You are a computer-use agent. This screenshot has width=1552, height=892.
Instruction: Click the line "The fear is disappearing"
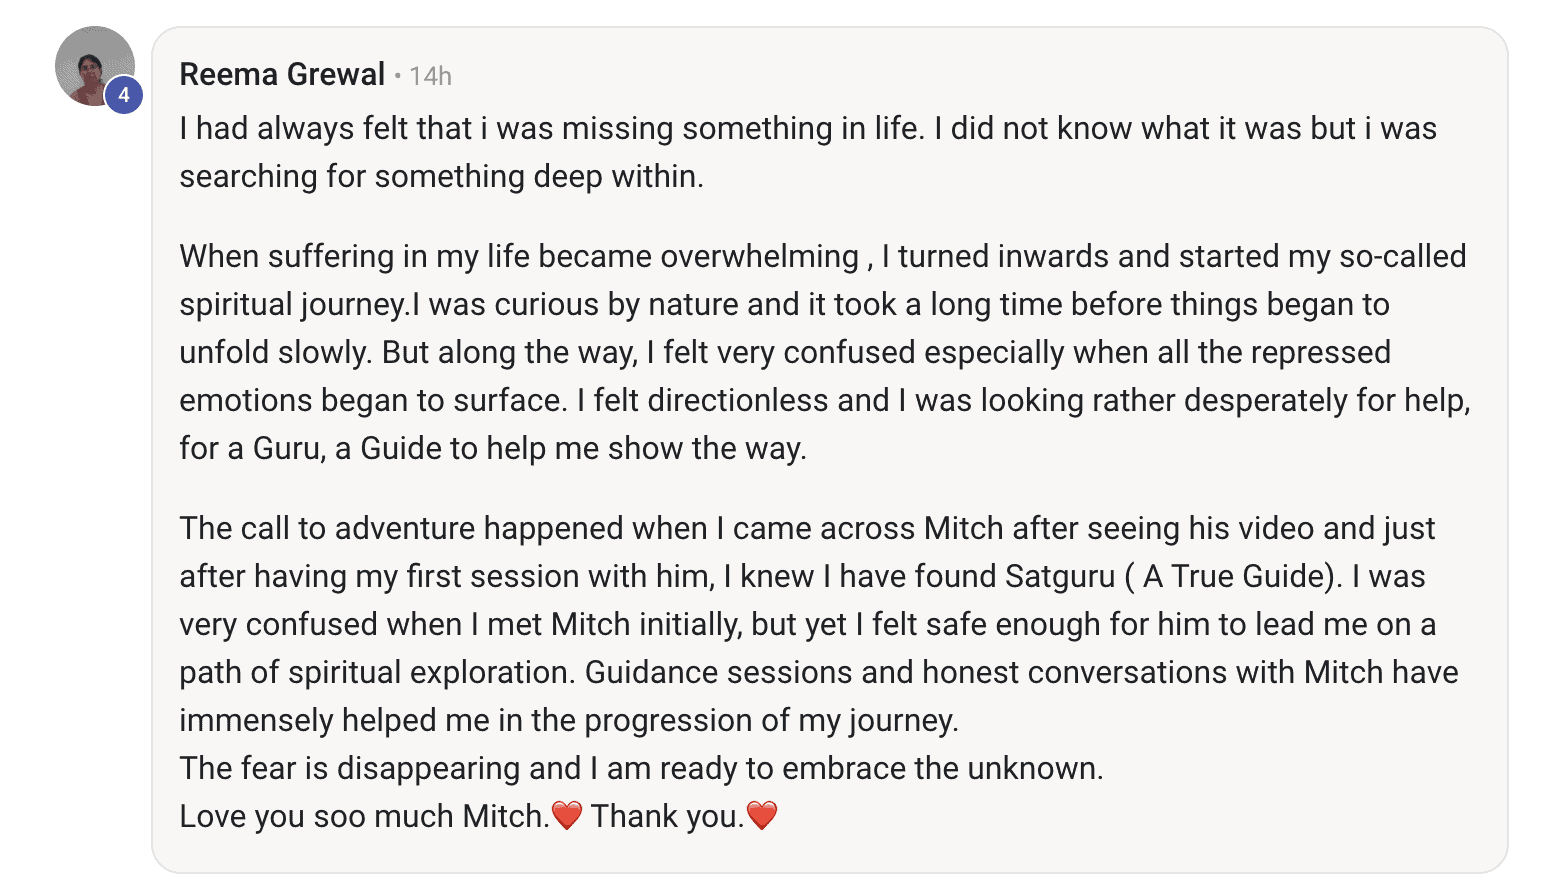click(641, 768)
